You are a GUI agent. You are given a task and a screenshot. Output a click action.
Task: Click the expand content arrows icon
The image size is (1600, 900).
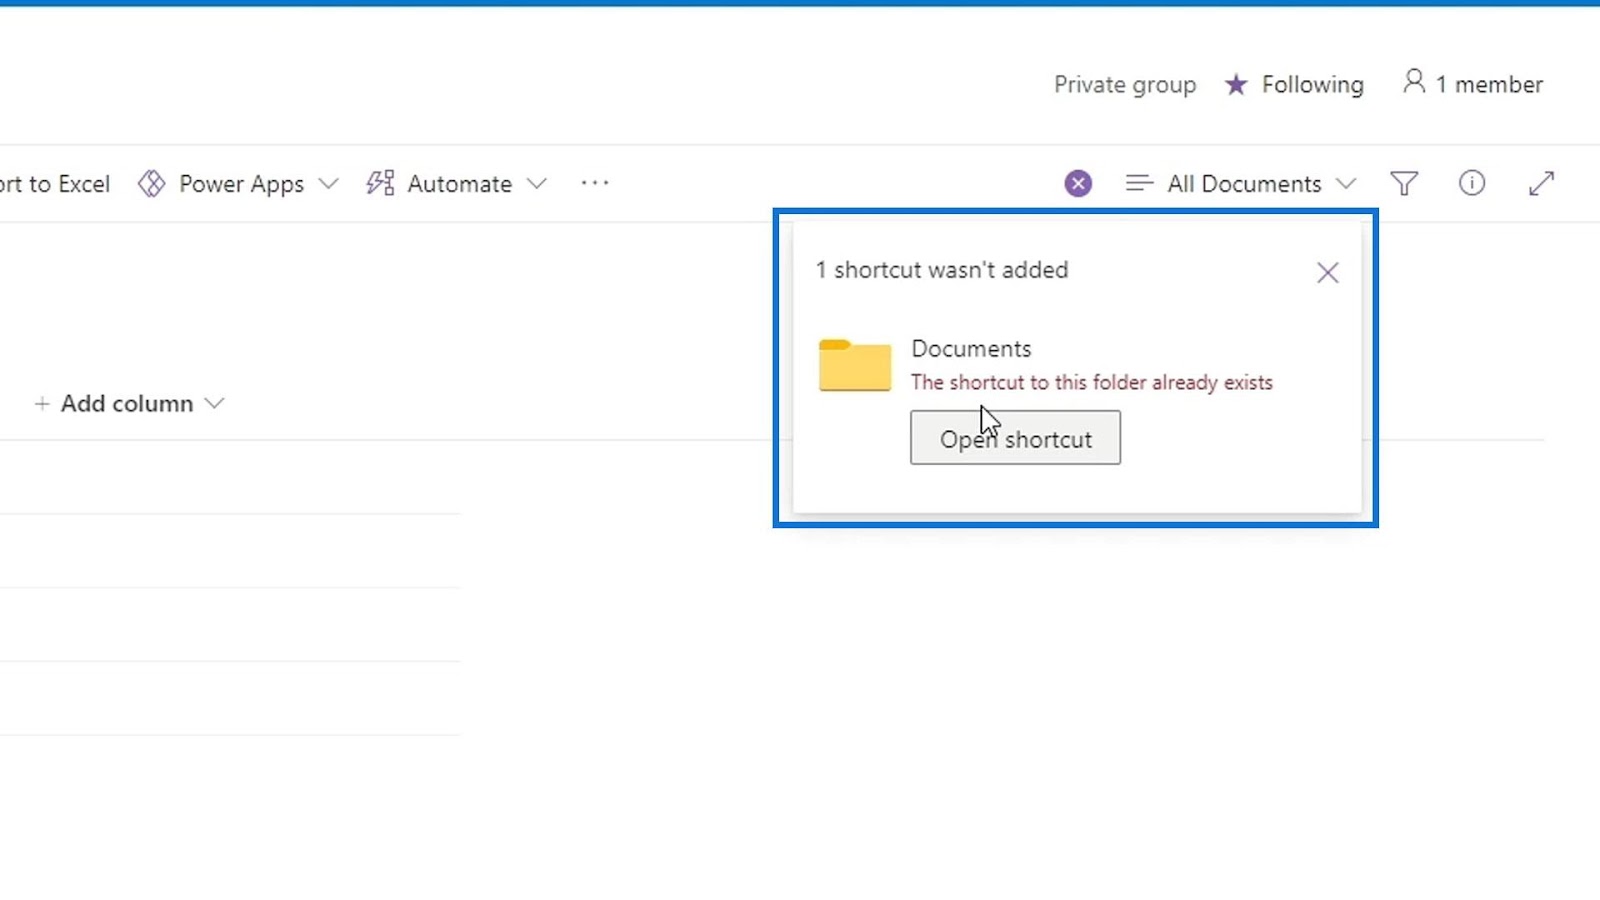1541,183
